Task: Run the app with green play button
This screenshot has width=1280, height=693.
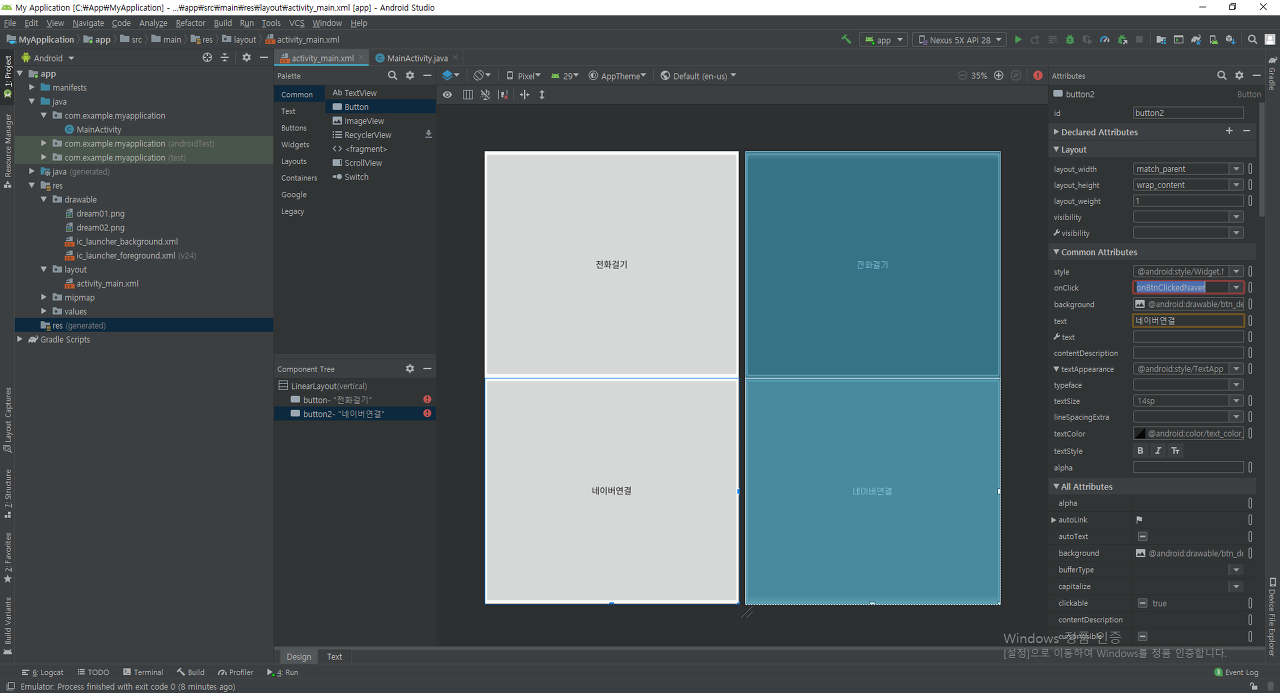Action: pyautogui.click(x=1018, y=40)
